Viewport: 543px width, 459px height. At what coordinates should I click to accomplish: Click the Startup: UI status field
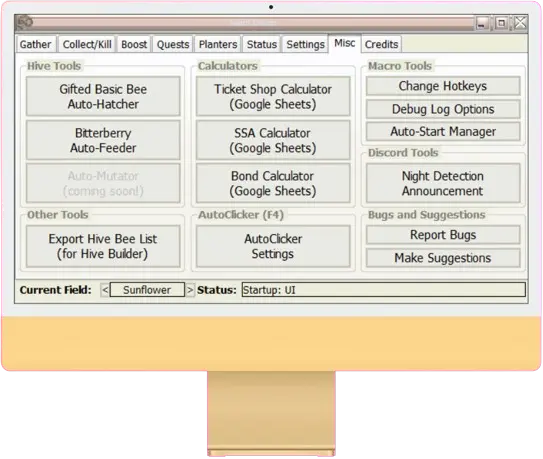tap(384, 290)
